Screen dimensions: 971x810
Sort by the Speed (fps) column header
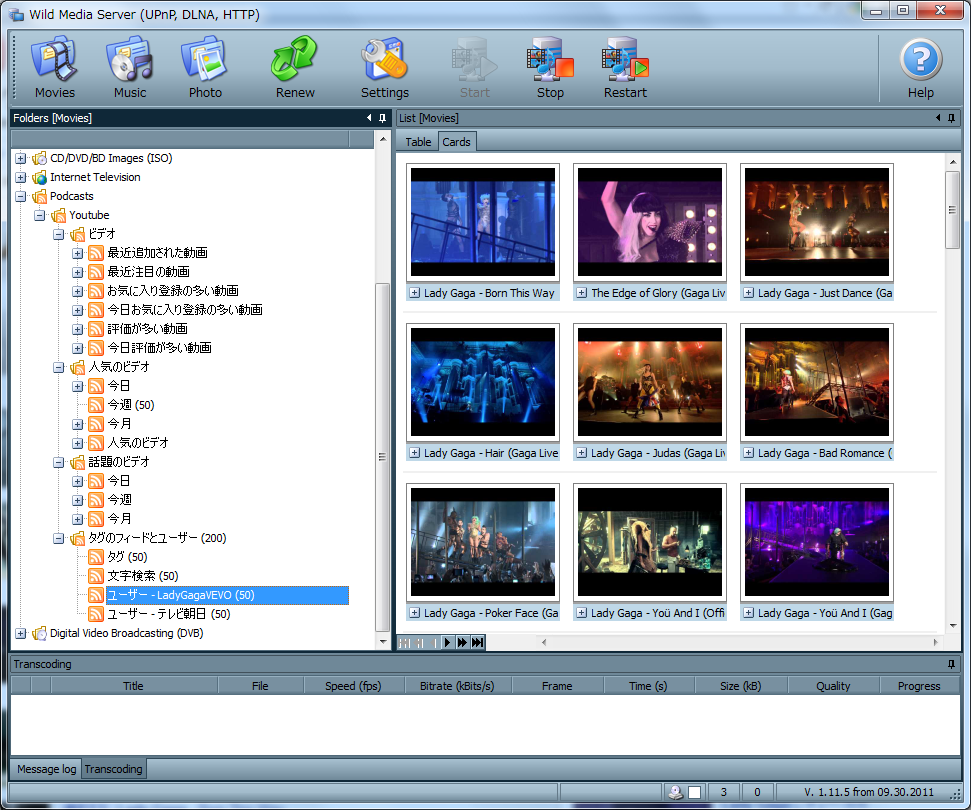(x=353, y=686)
